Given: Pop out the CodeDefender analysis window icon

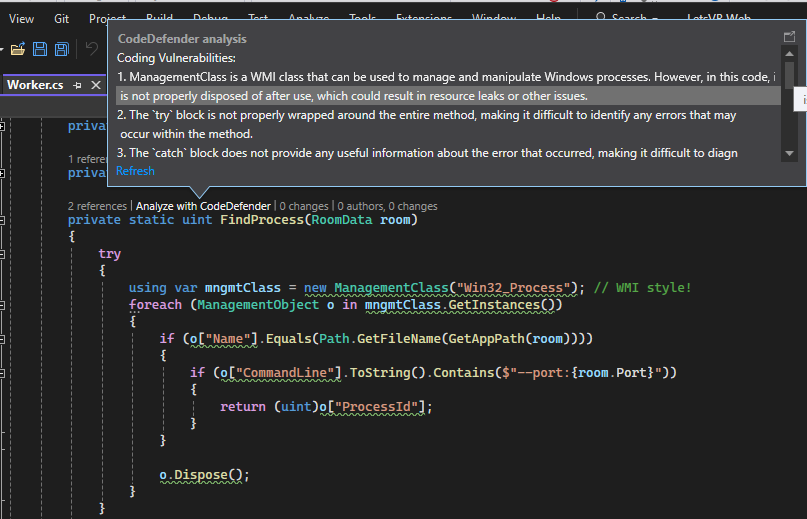Looking at the screenshot, I should pos(789,37).
